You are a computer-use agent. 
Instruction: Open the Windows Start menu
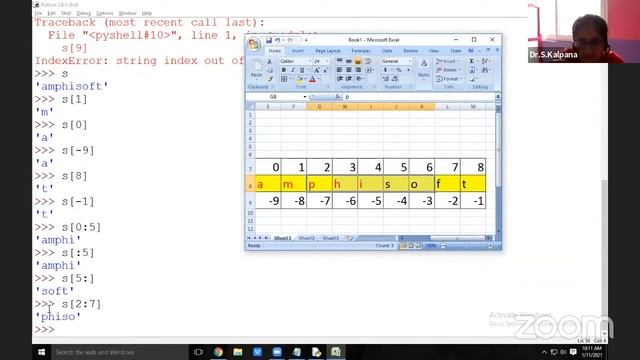pos(42,352)
